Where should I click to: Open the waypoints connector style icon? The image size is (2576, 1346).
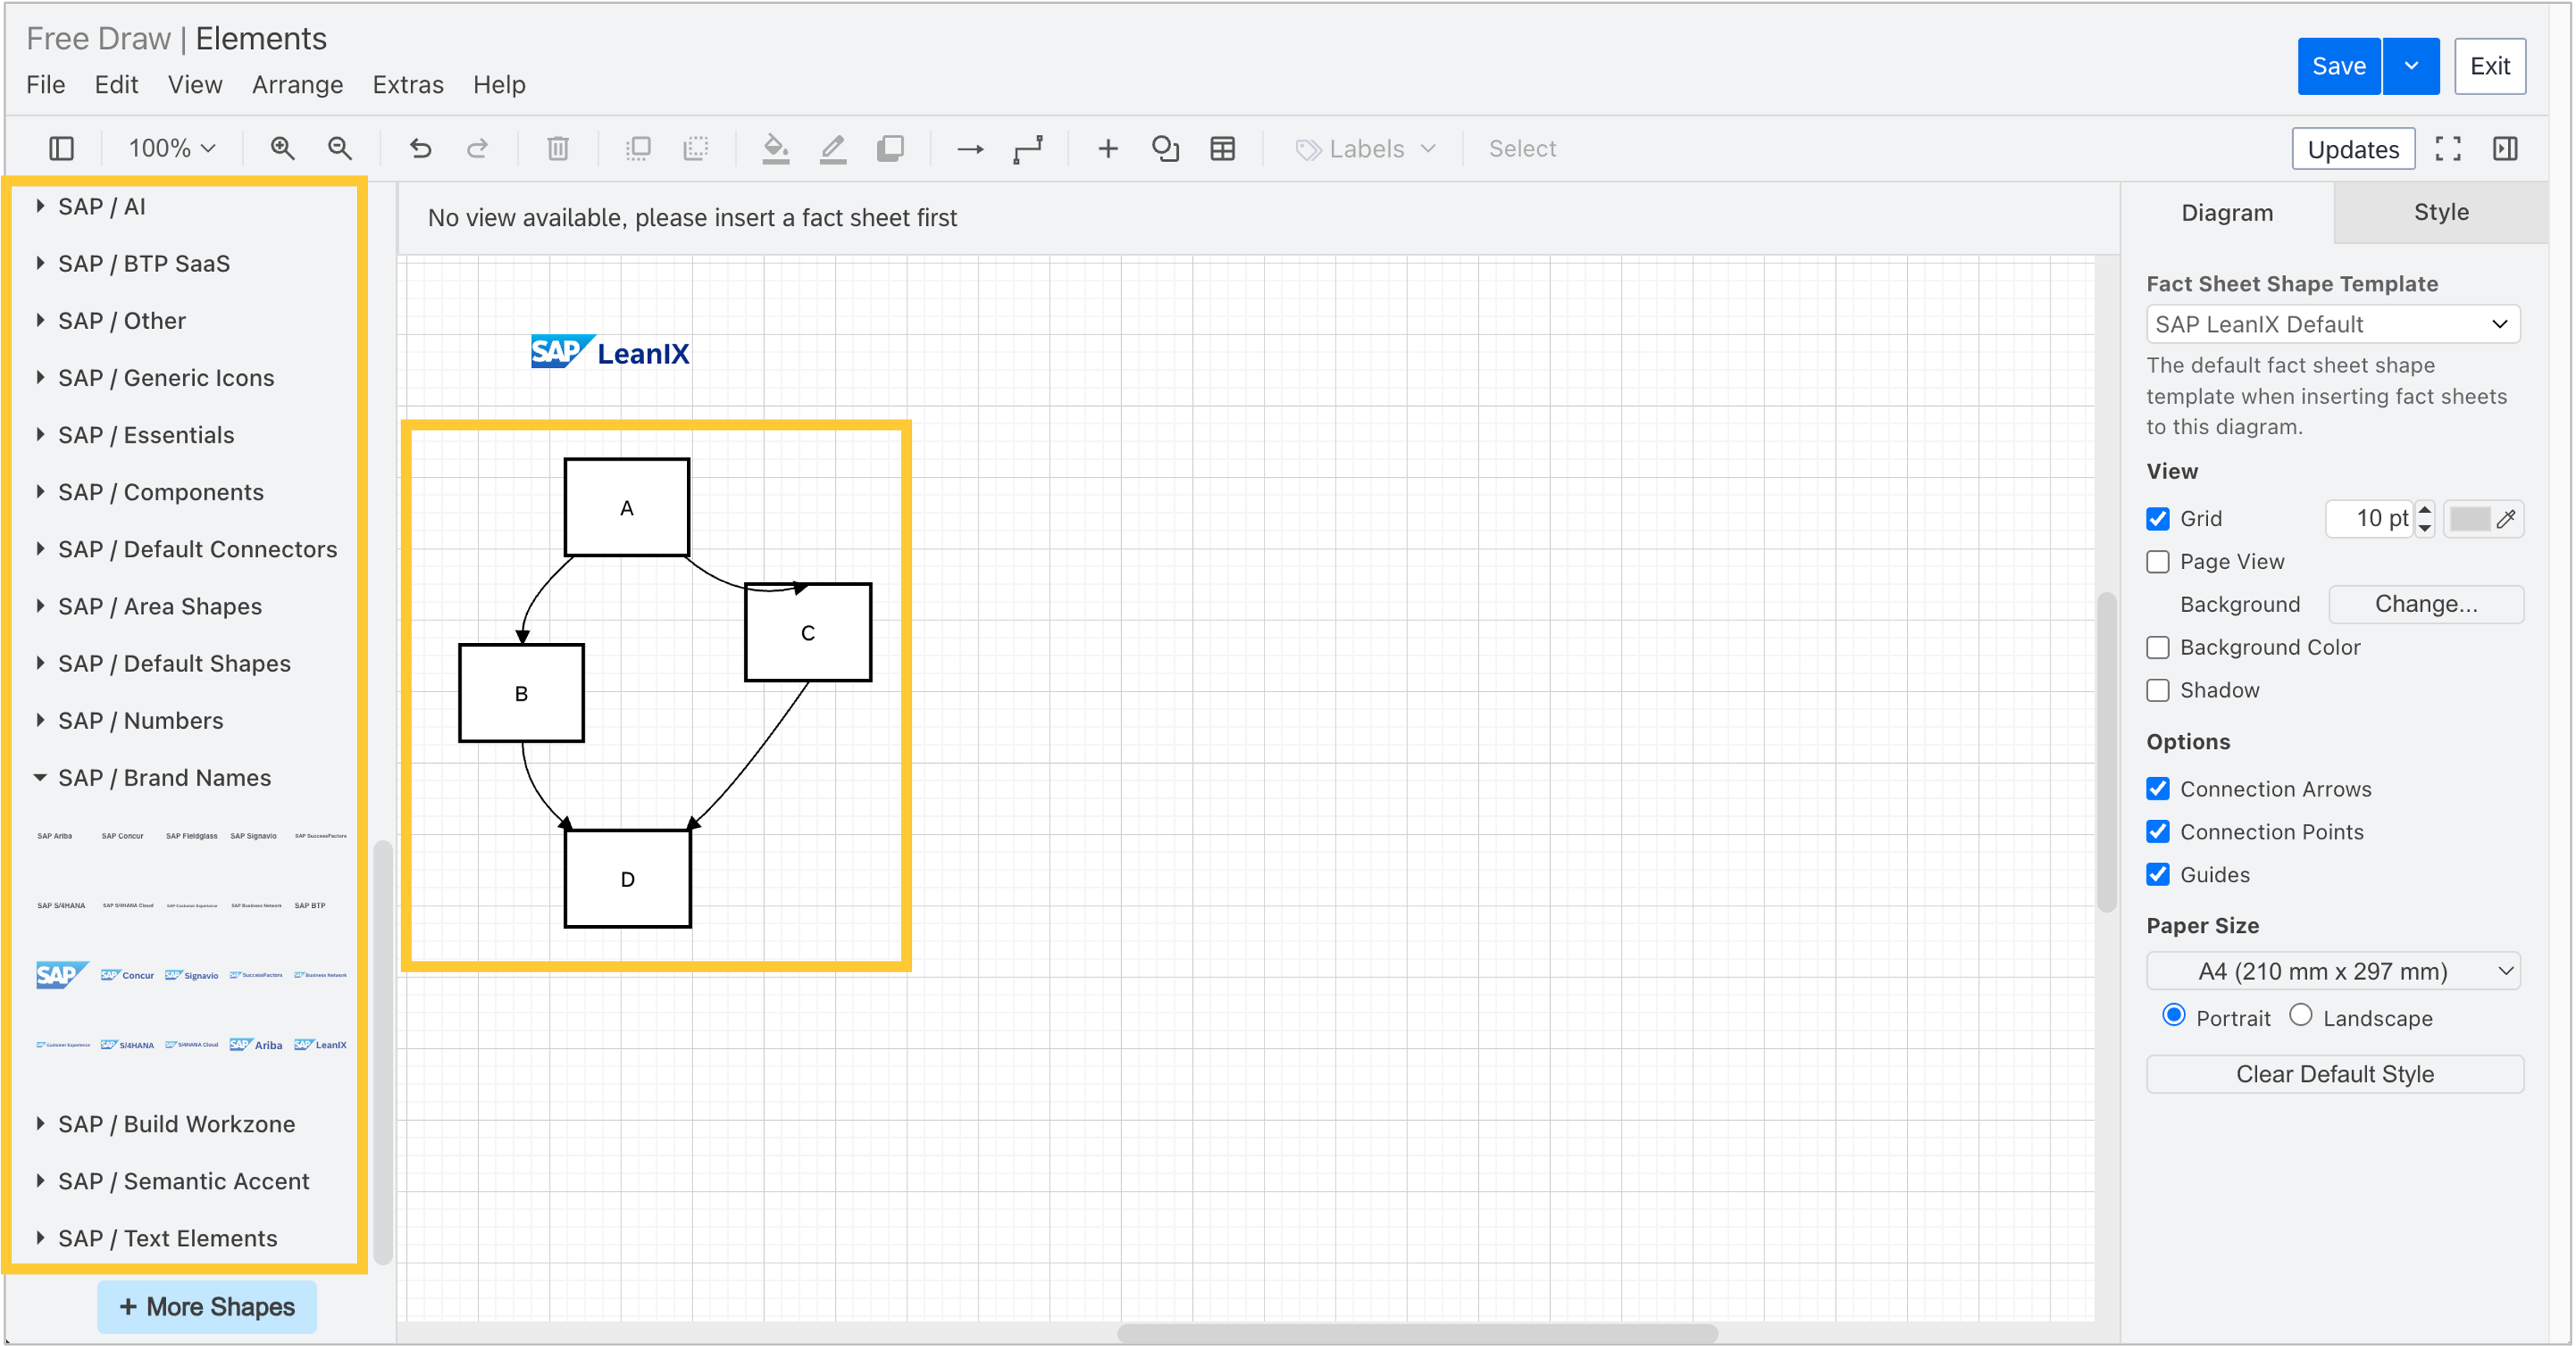tap(1028, 149)
